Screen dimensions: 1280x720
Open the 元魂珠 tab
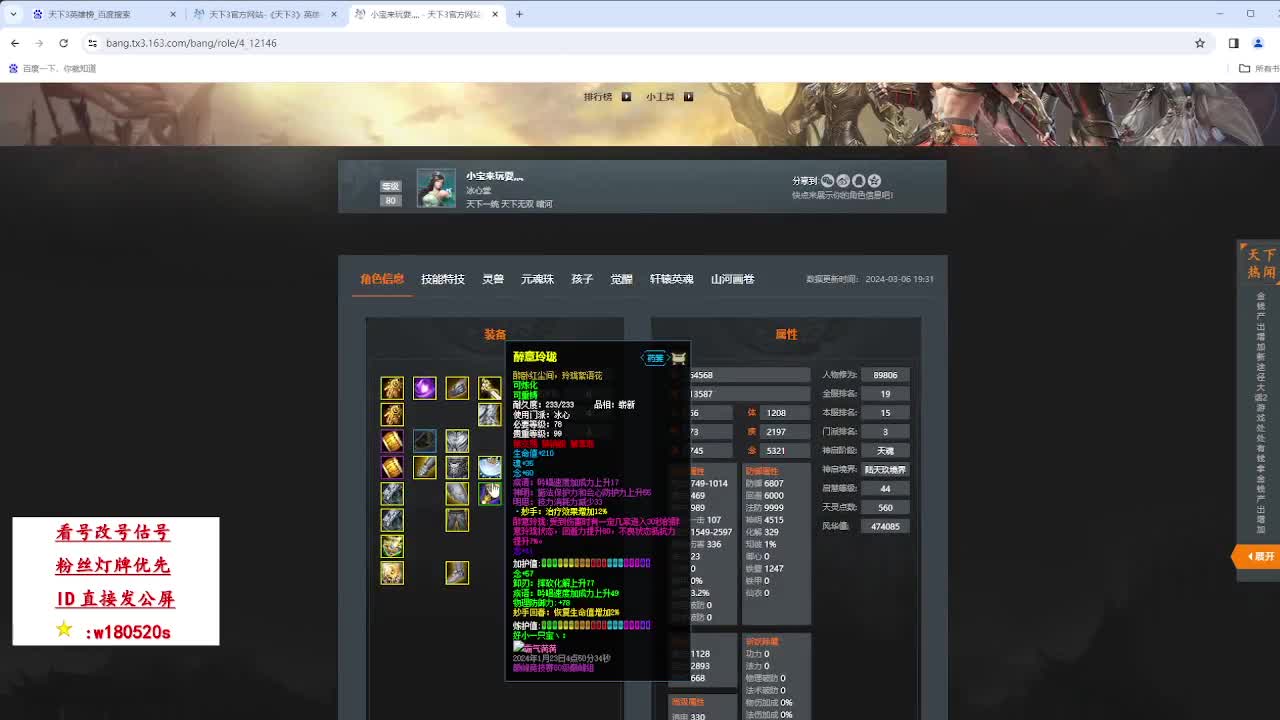click(537, 279)
